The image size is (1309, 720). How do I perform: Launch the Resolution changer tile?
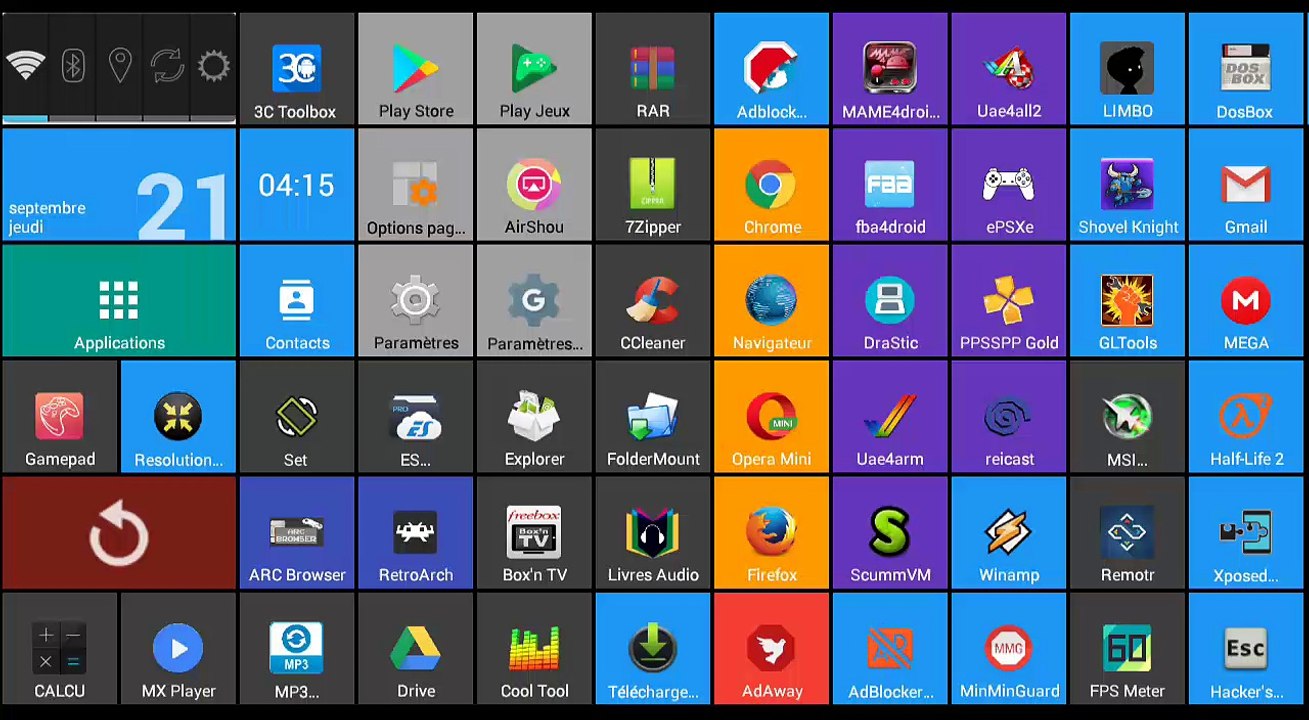178,417
